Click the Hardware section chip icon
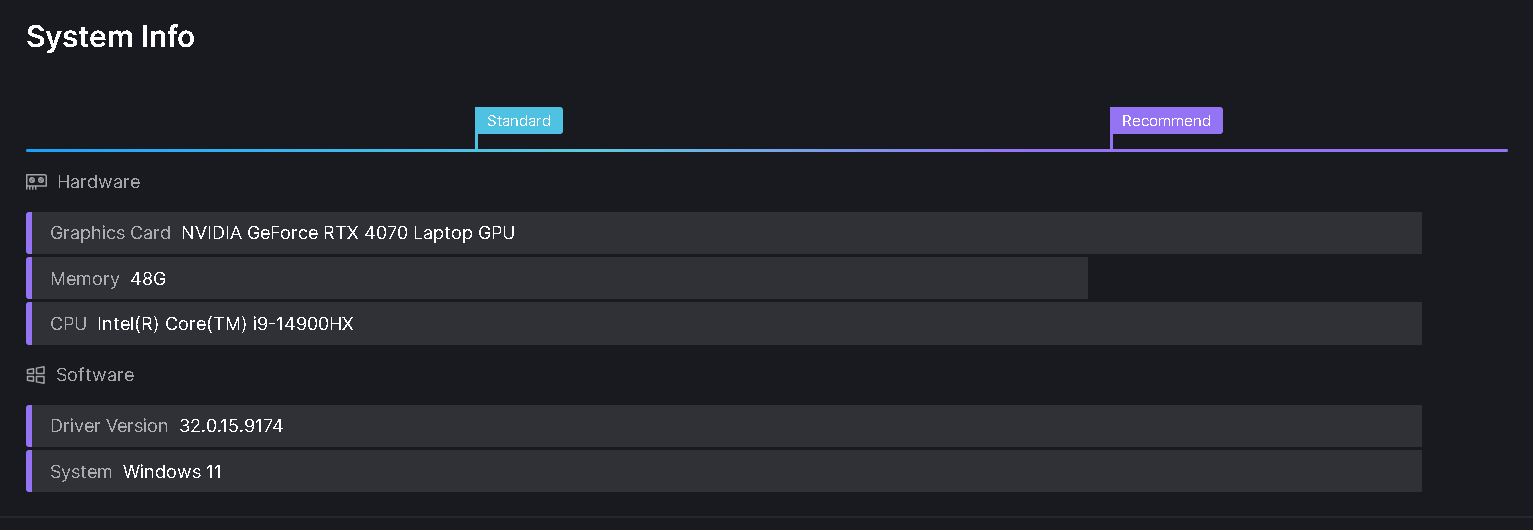 tap(36, 182)
